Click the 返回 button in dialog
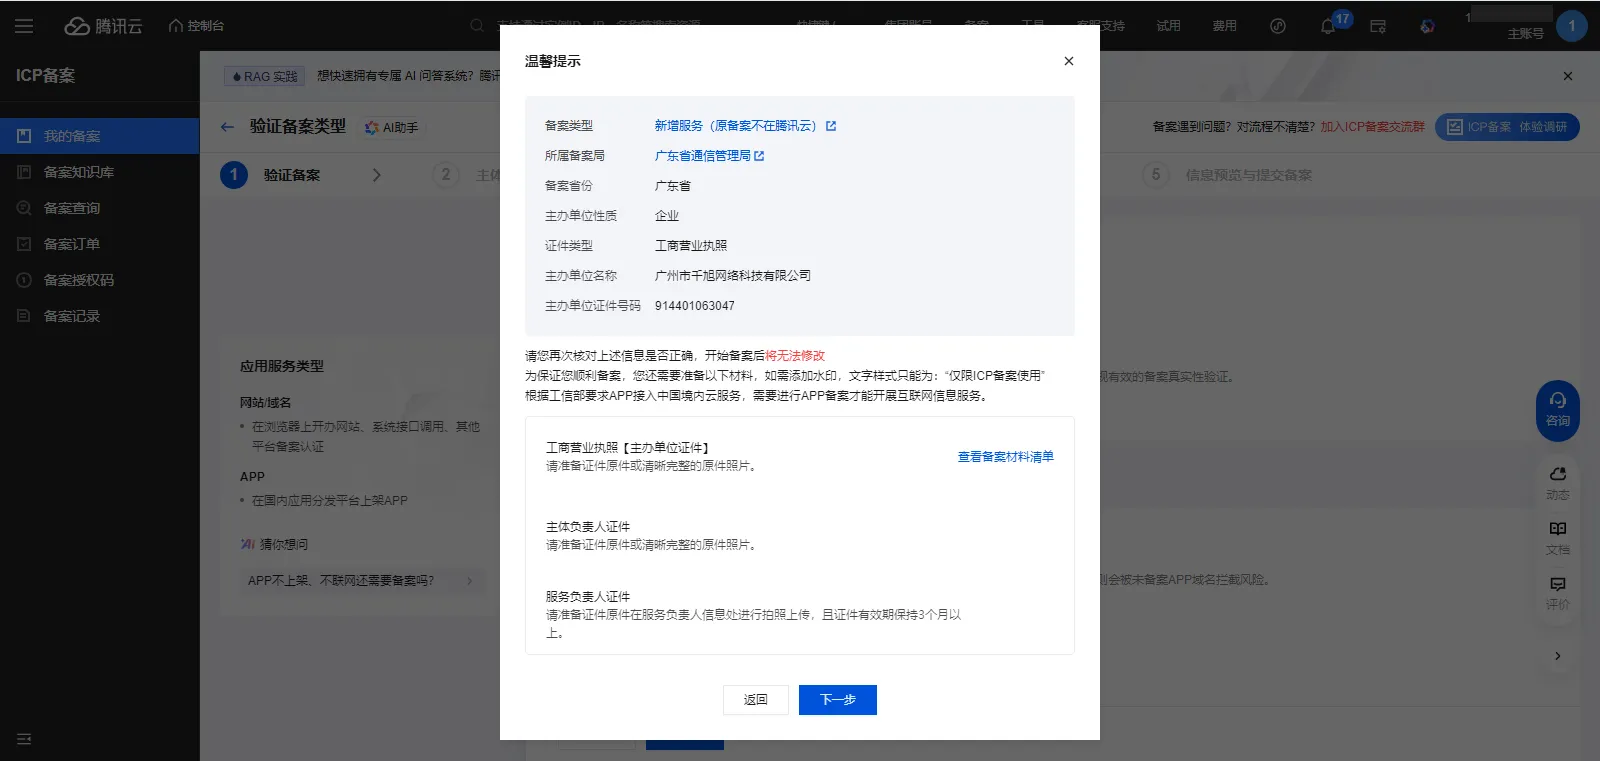This screenshot has height=761, width=1600. point(755,700)
